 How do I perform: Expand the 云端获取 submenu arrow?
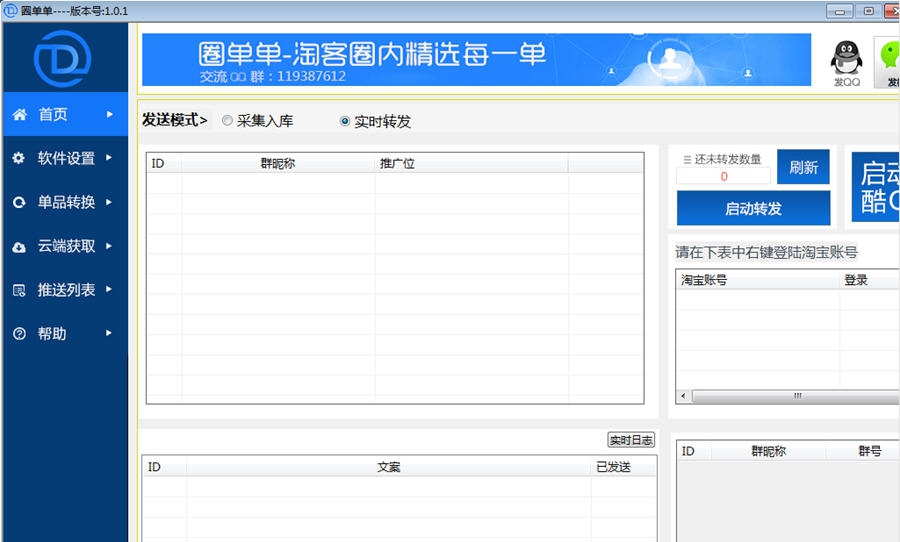click(x=109, y=246)
